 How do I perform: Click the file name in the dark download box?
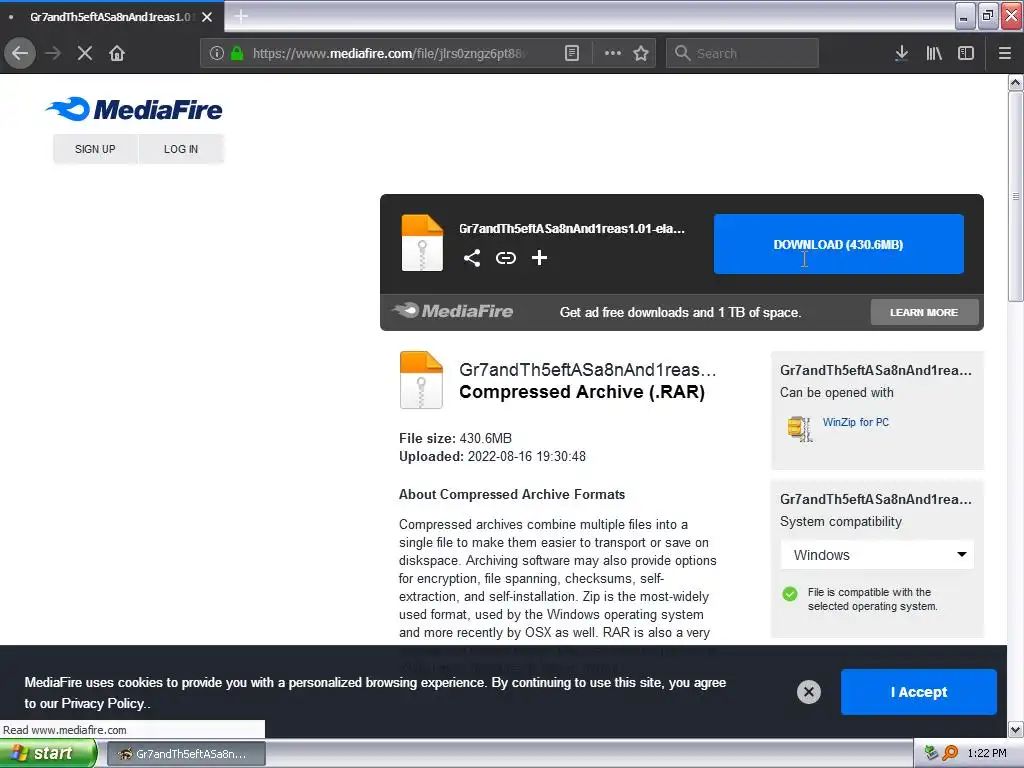[571, 229]
